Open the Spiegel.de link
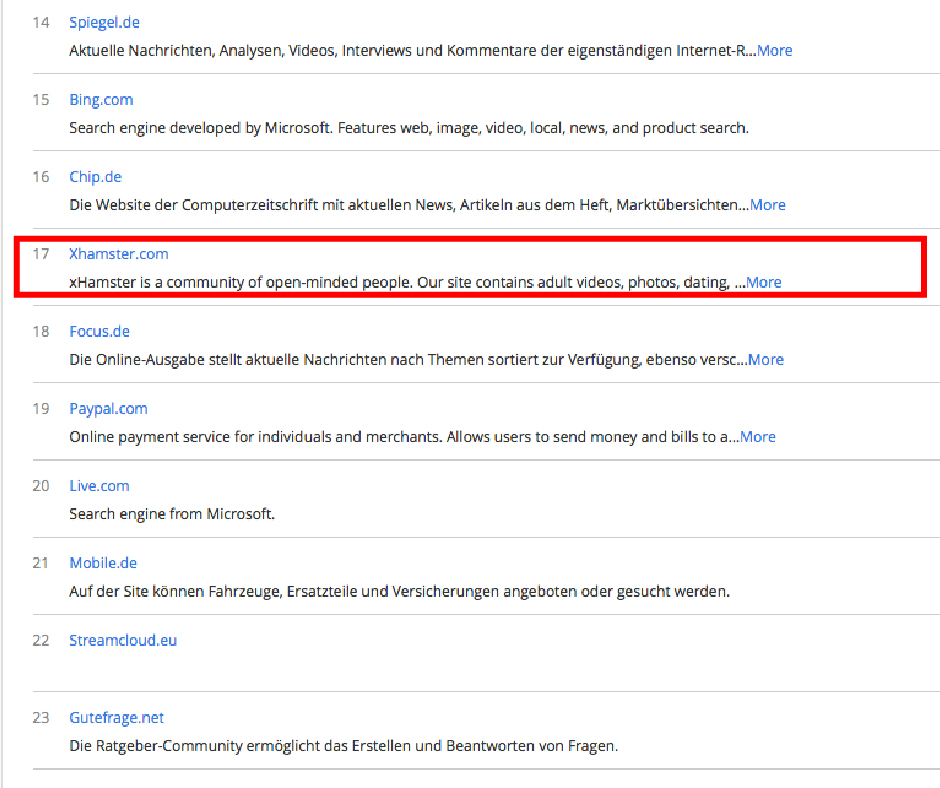Image resolution: width=940 pixels, height=788 pixels. tap(104, 23)
